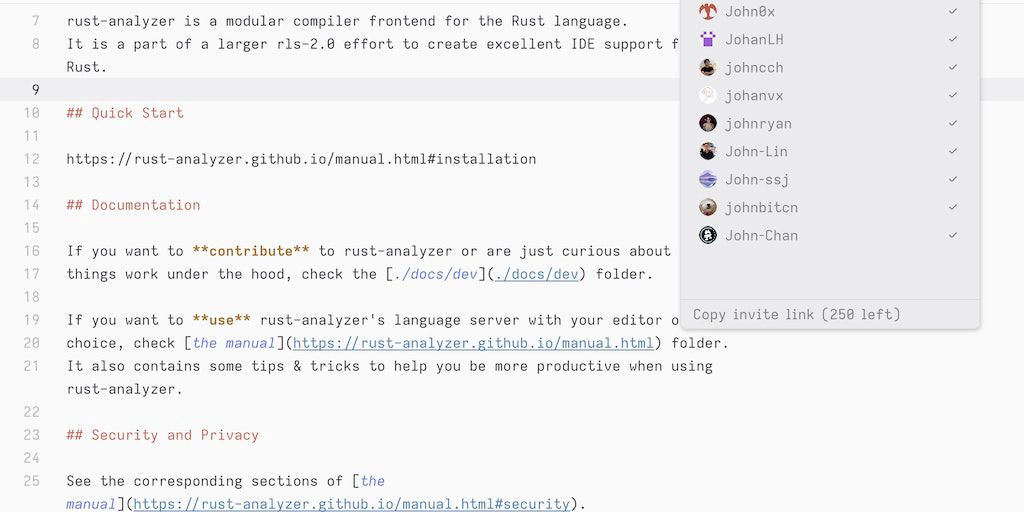Toggle checkmark for JohanLH

click(953, 39)
